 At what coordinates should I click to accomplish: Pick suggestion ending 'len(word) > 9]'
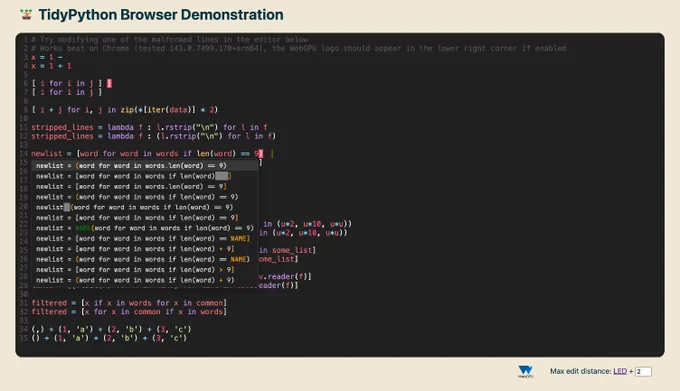click(145, 270)
